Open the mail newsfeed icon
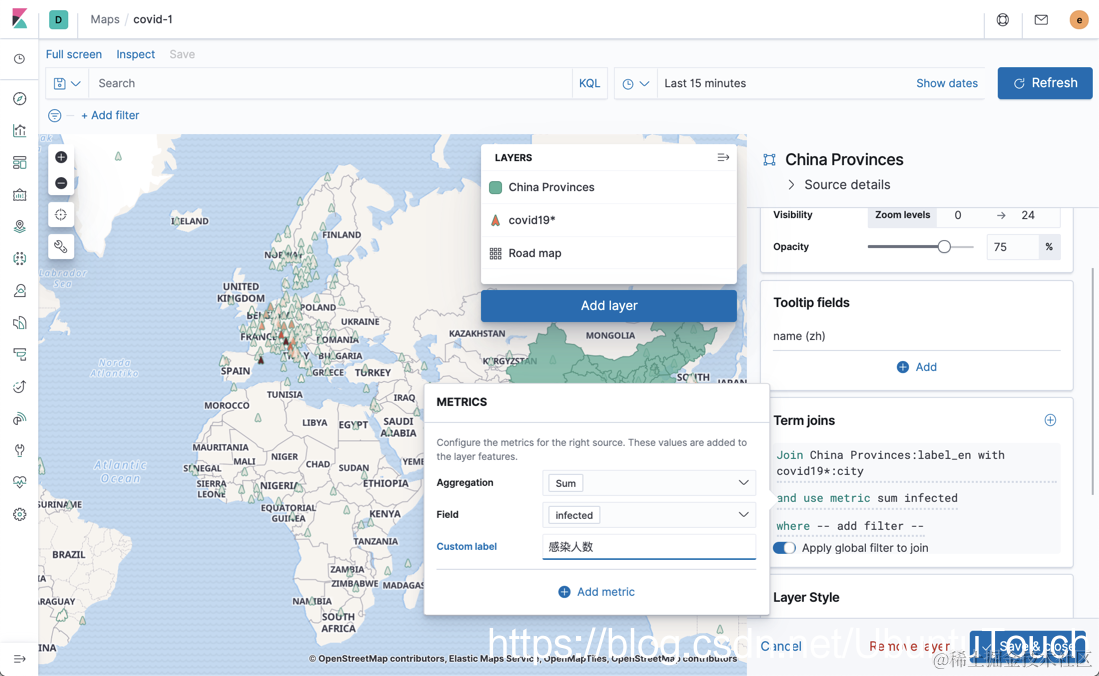 click(1041, 20)
